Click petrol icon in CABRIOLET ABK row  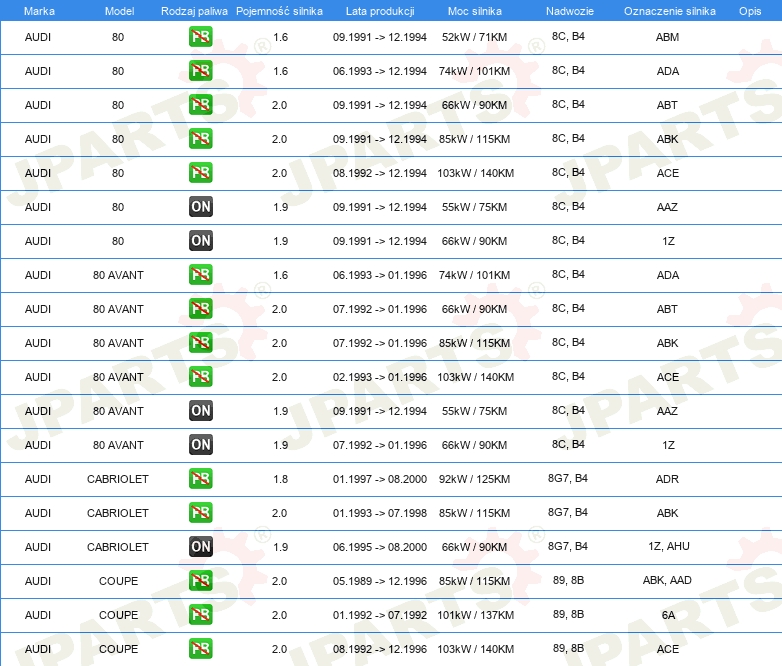200,512
